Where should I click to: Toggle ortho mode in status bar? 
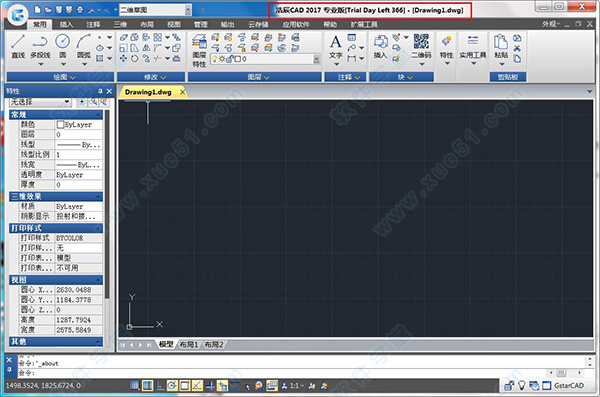pyautogui.click(x=160, y=386)
